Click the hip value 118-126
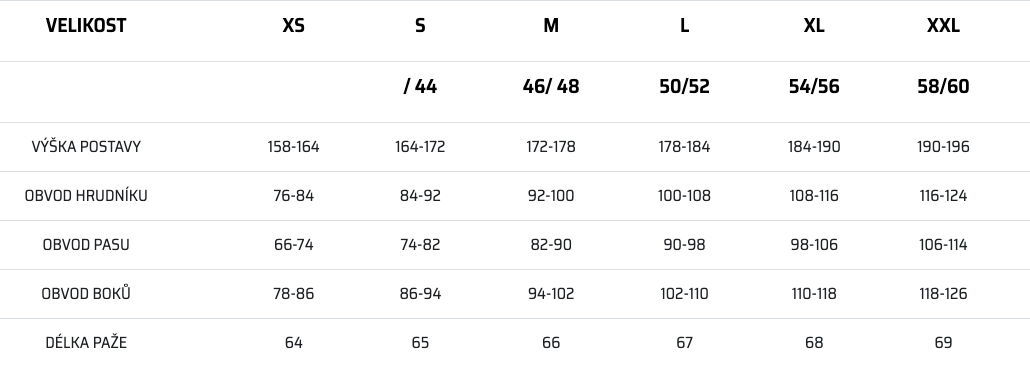 pyautogui.click(x=943, y=293)
